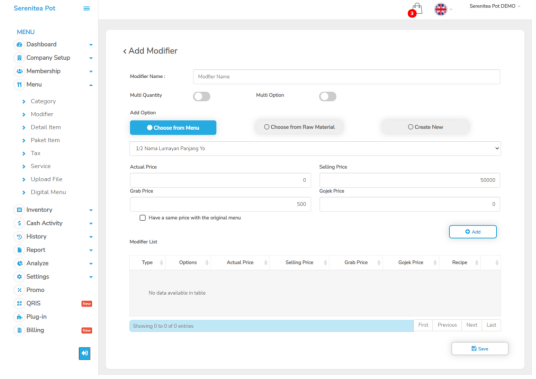Click the Membership people icon
Viewport: 536px width, 379px height.
pos(19,71)
